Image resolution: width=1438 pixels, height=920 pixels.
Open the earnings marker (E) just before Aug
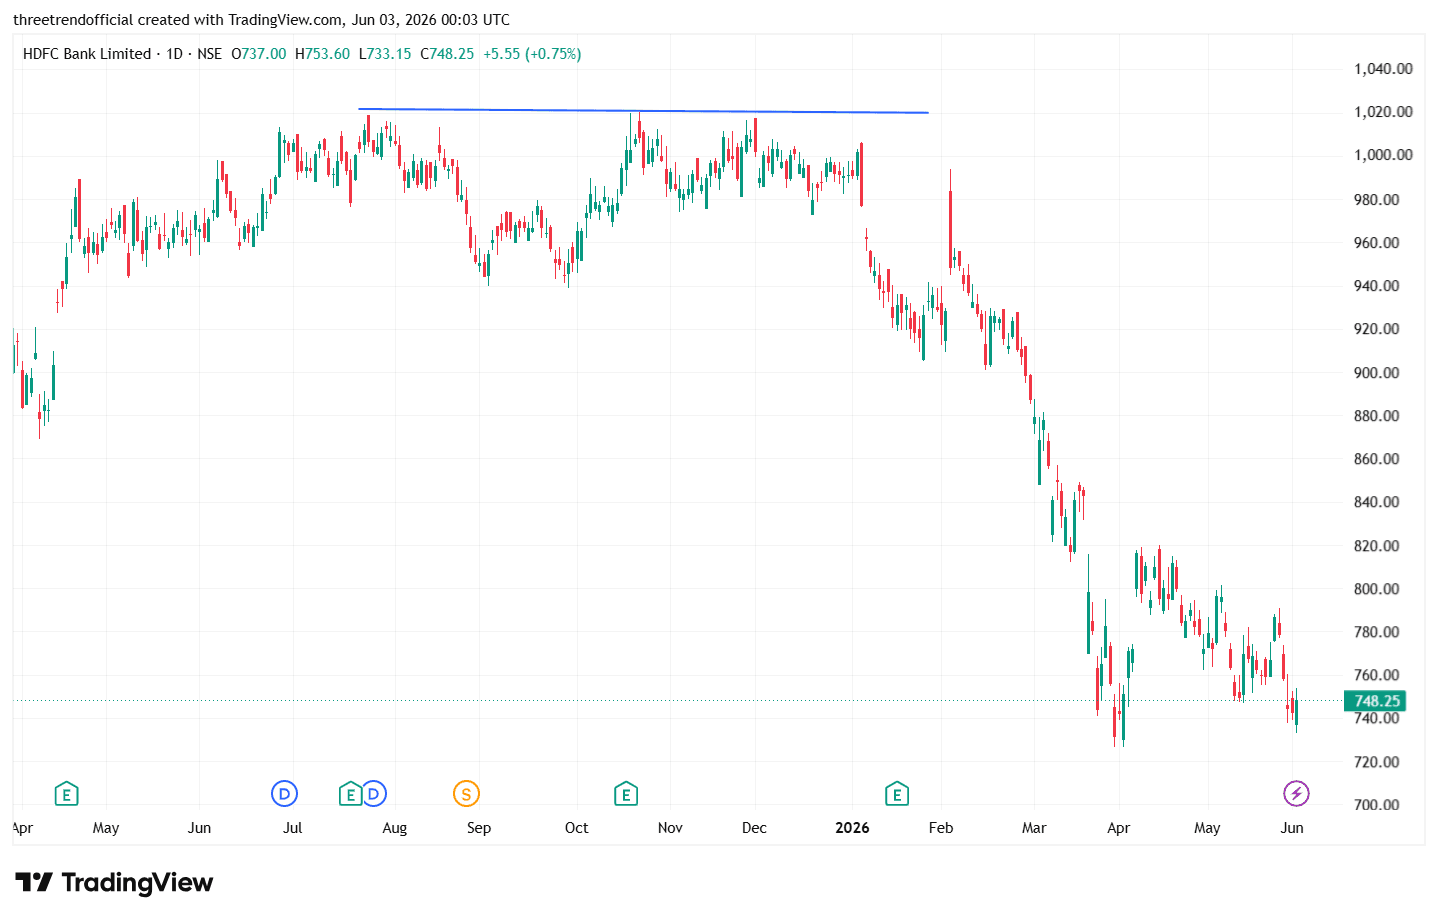(x=350, y=795)
